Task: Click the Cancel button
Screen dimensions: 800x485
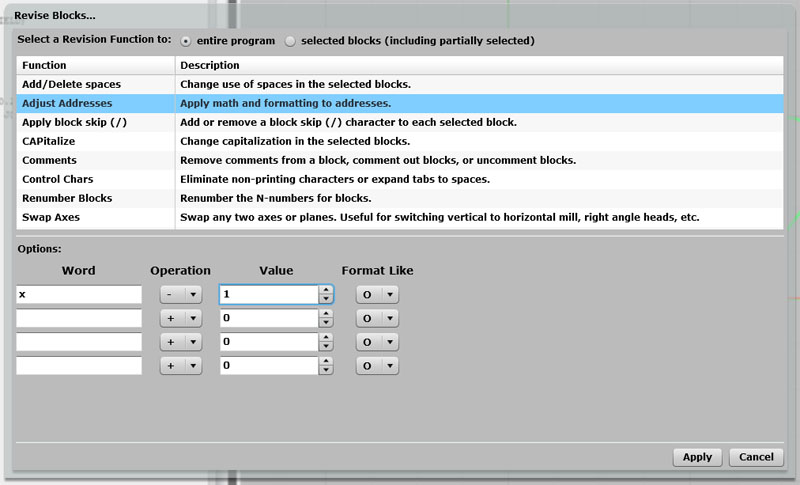Action: pos(756,457)
